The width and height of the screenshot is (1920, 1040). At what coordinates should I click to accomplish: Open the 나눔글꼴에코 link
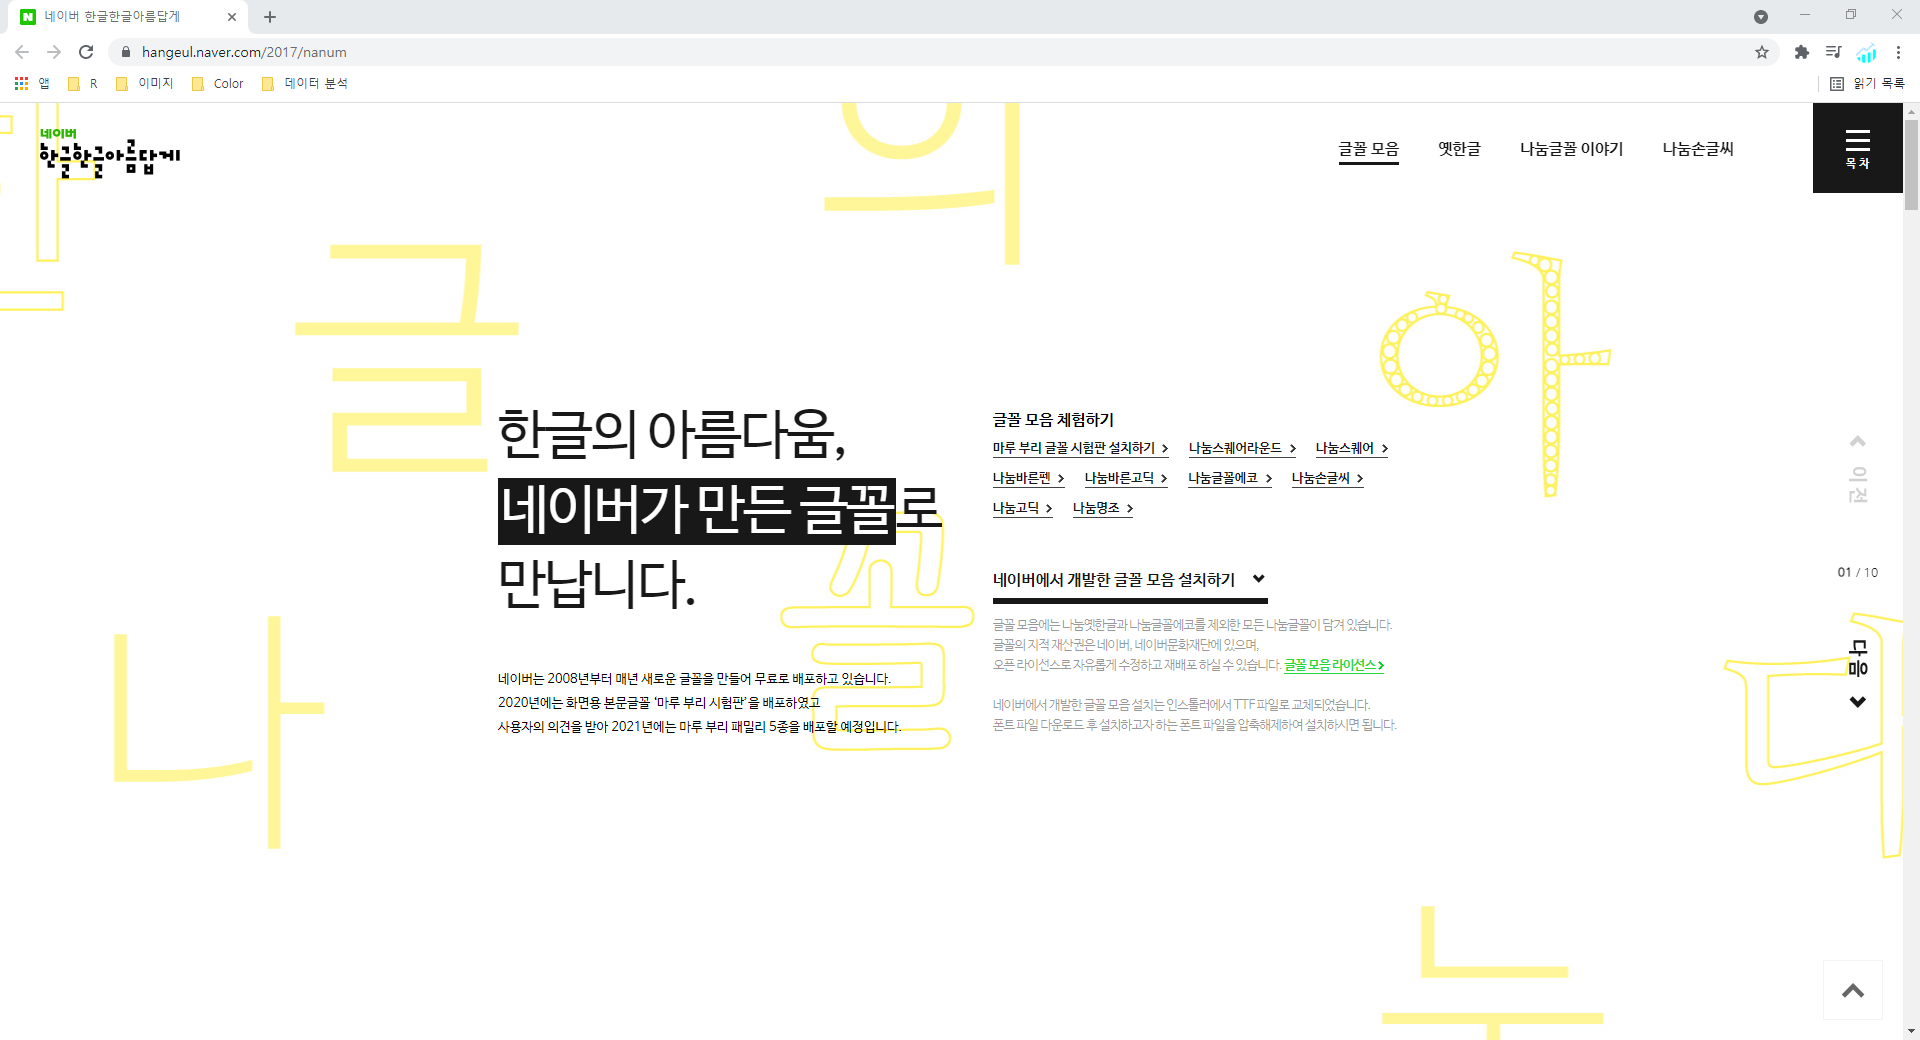(1230, 478)
